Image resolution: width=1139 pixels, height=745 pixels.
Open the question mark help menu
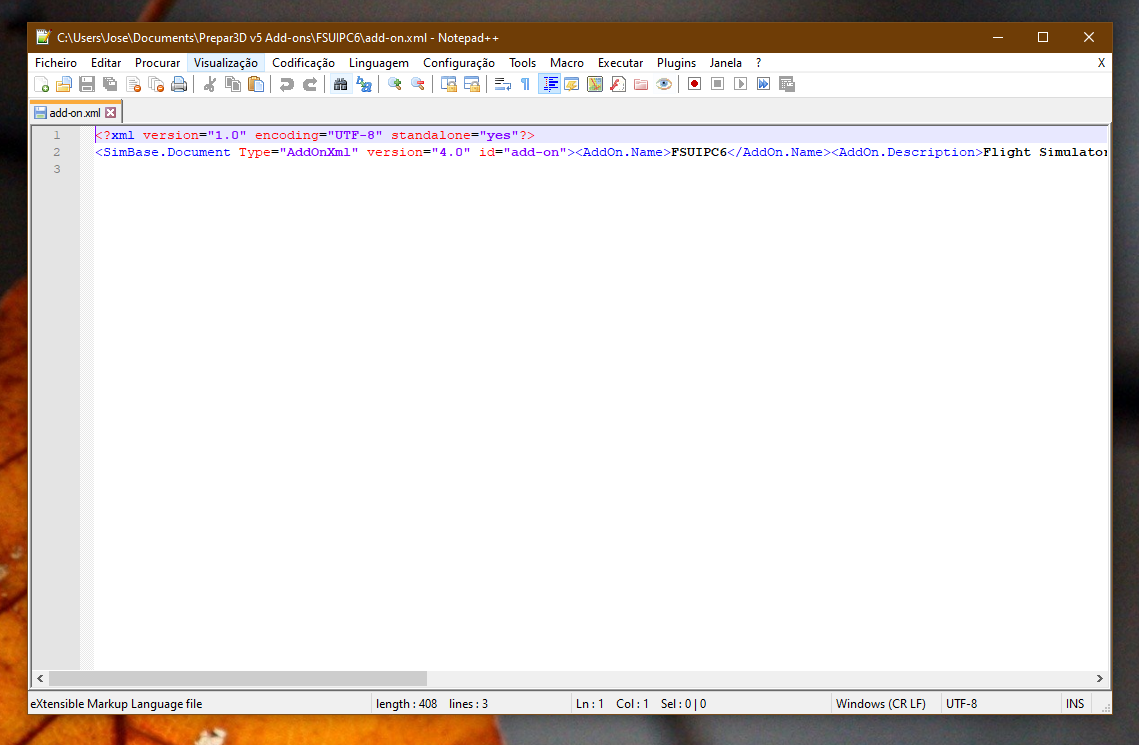pyautogui.click(x=758, y=63)
